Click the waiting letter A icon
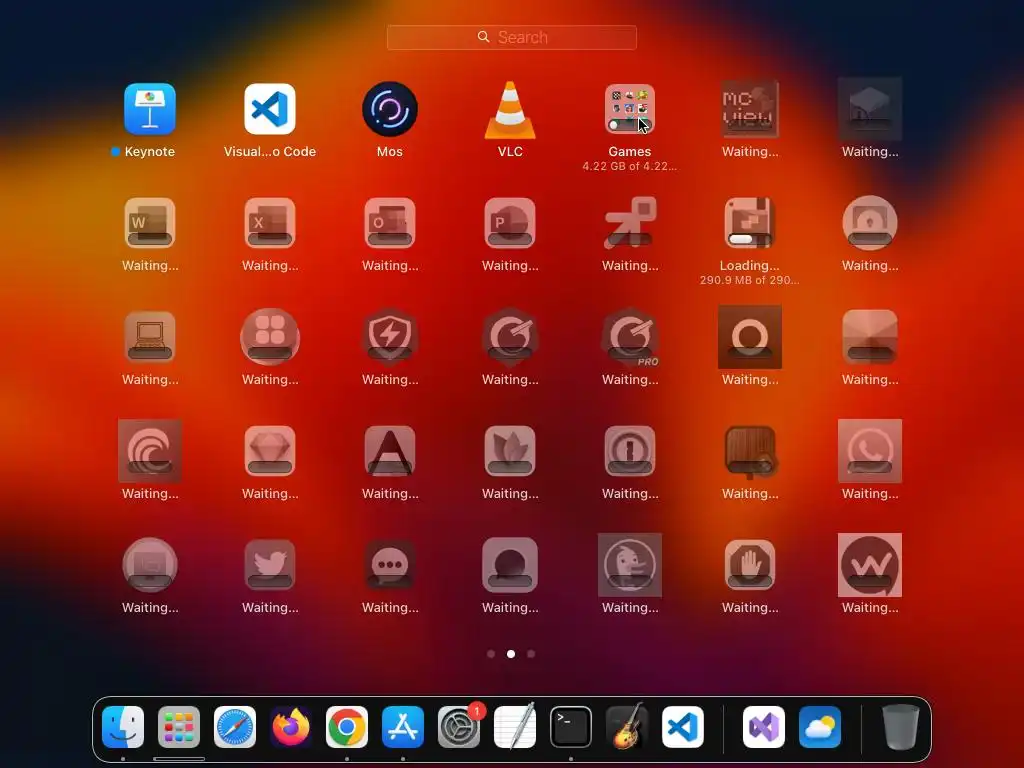Image resolution: width=1024 pixels, height=768 pixels. point(390,451)
